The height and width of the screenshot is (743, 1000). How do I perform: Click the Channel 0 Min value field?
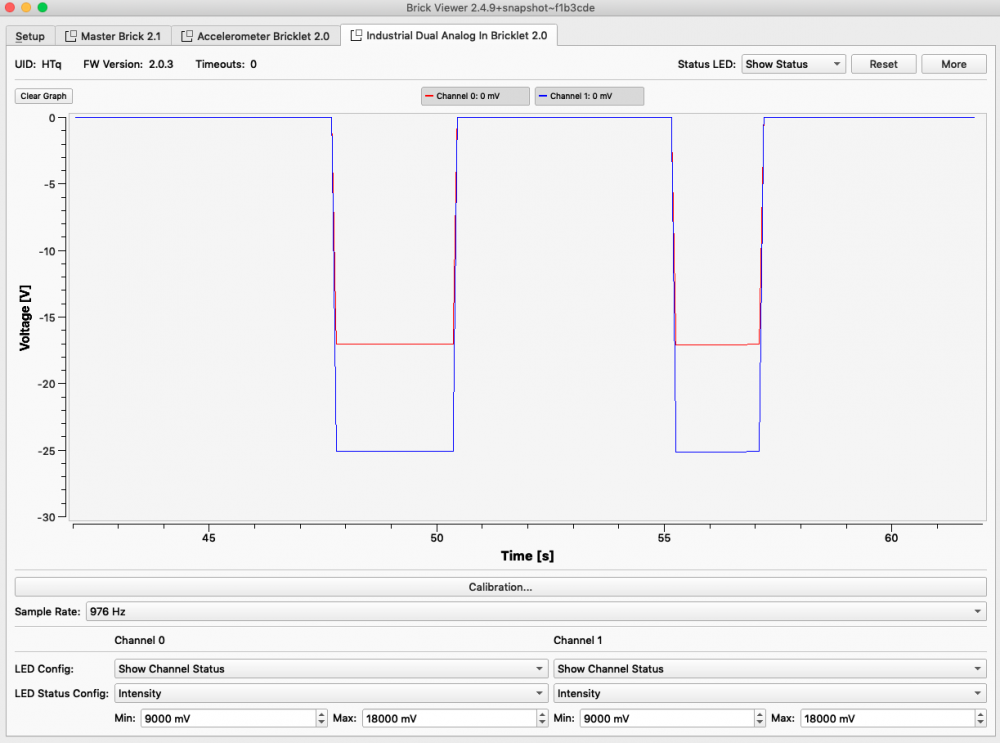point(226,718)
